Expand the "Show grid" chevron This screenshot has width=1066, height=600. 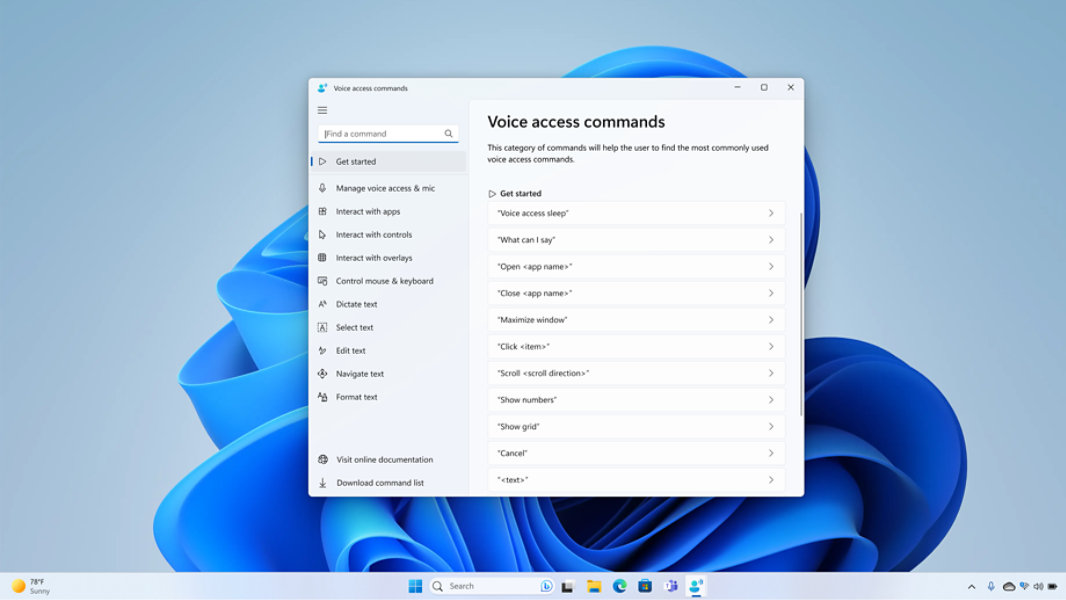[771, 426]
